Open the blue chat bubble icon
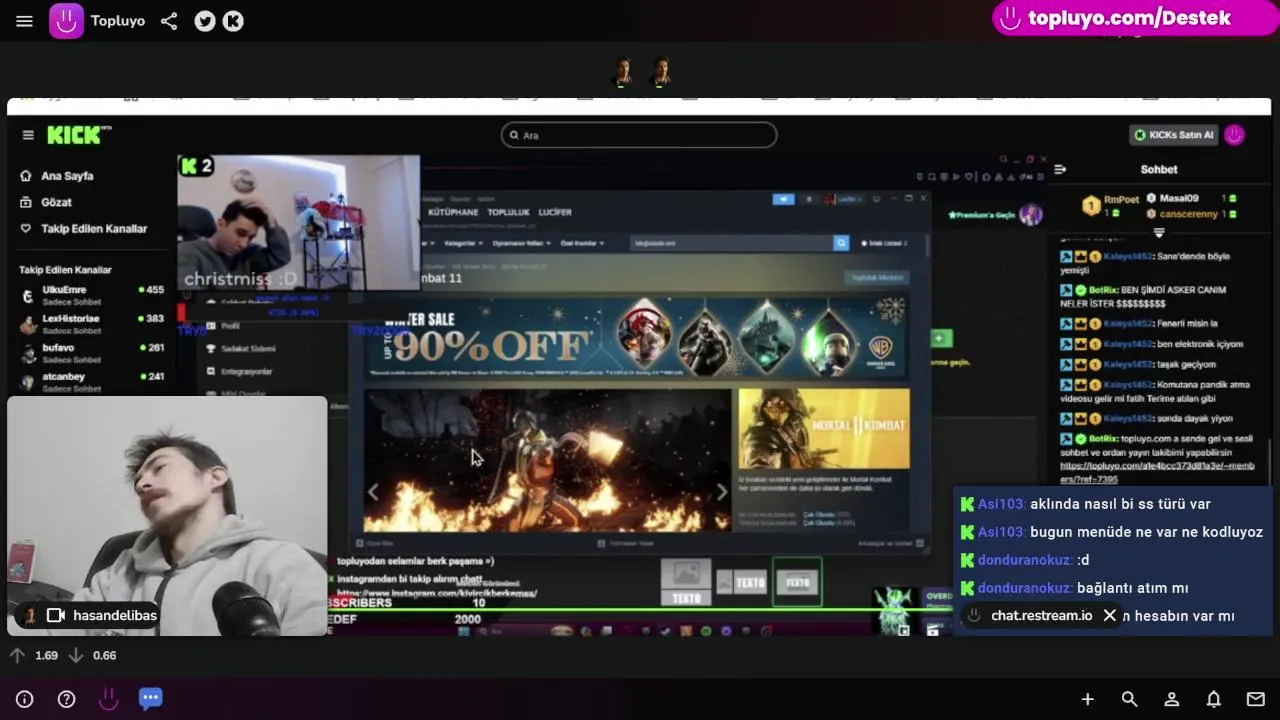The image size is (1280, 720). point(150,698)
